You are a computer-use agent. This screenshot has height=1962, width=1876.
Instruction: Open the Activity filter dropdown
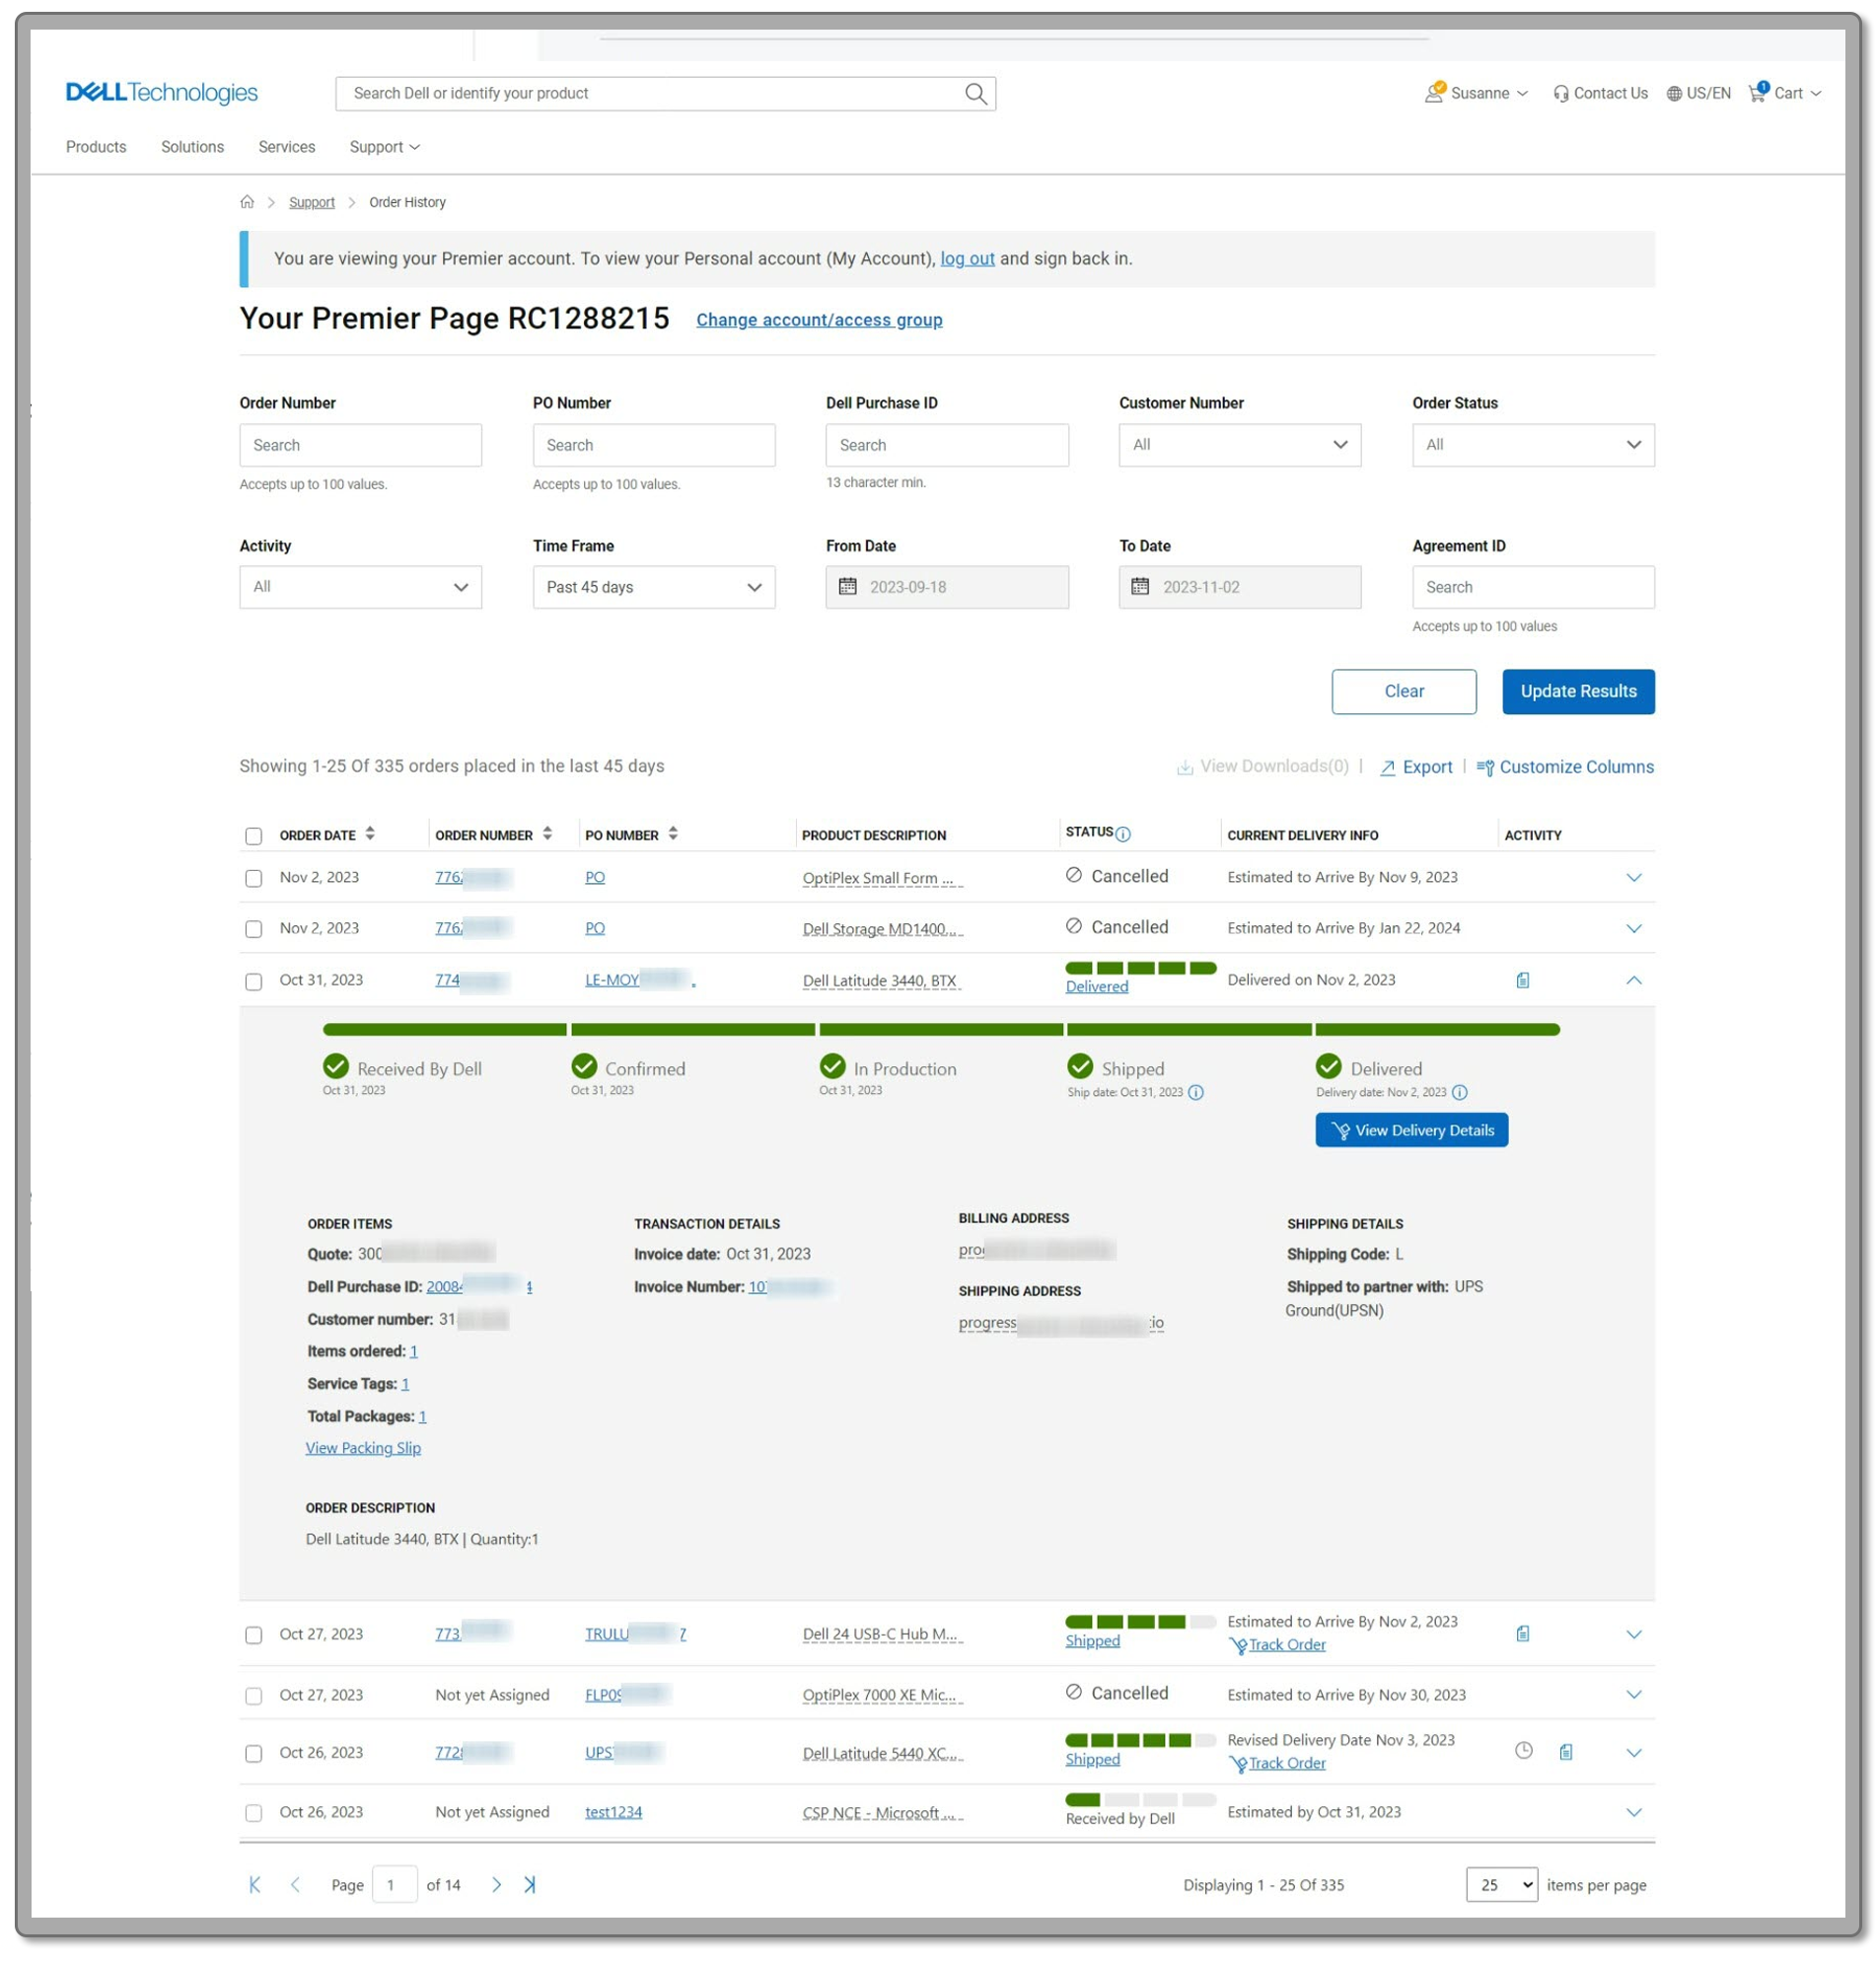pyautogui.click(x=360, y=587)
